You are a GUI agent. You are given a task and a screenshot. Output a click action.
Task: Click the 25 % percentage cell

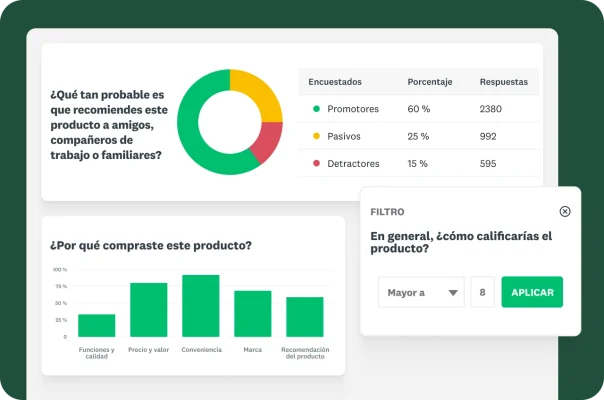418,136
